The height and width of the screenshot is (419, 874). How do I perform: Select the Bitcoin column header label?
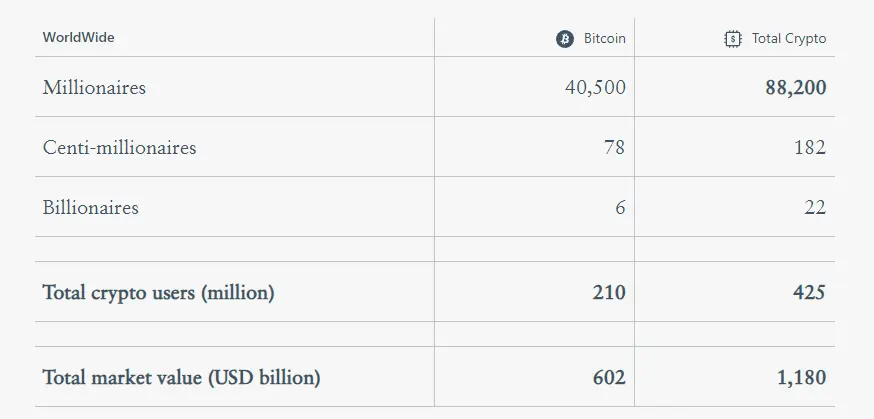pyautogui.click(x=605, y=38)
